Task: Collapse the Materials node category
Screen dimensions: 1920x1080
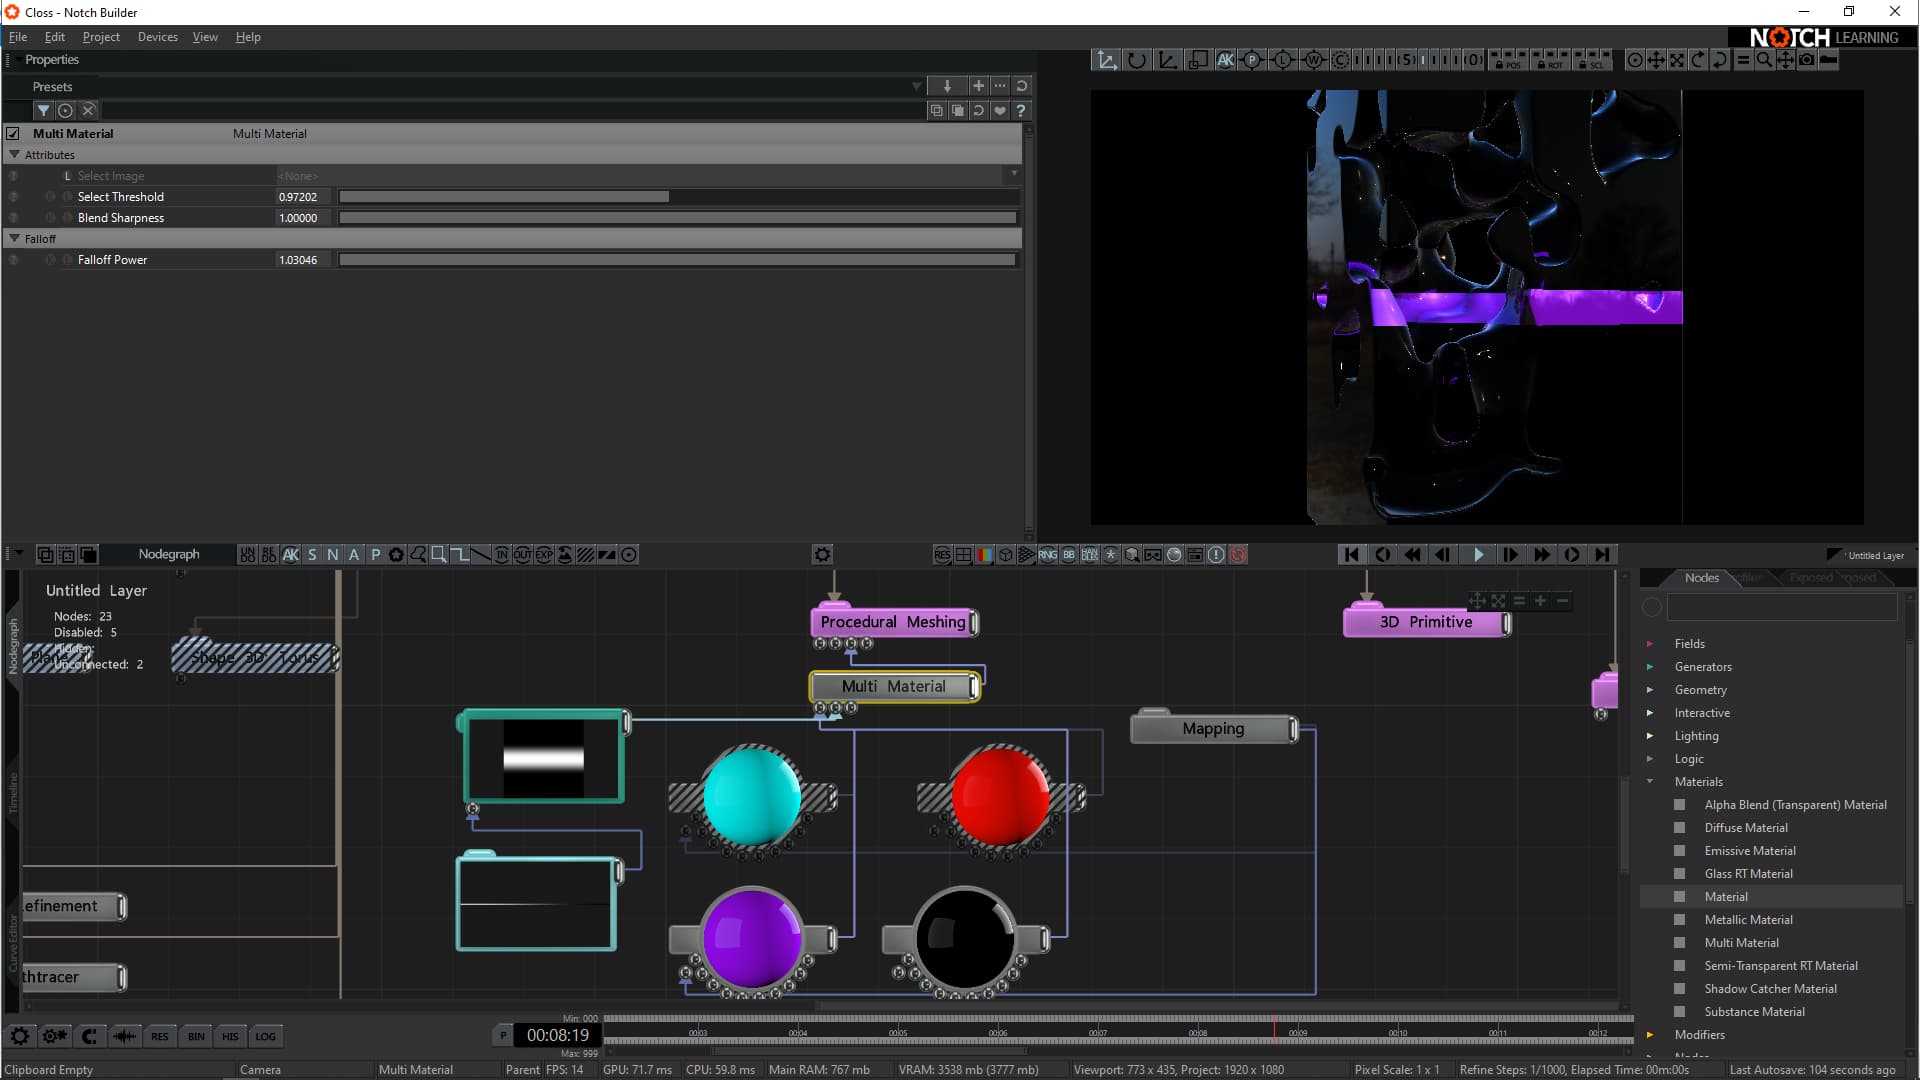Action: 1650,781
